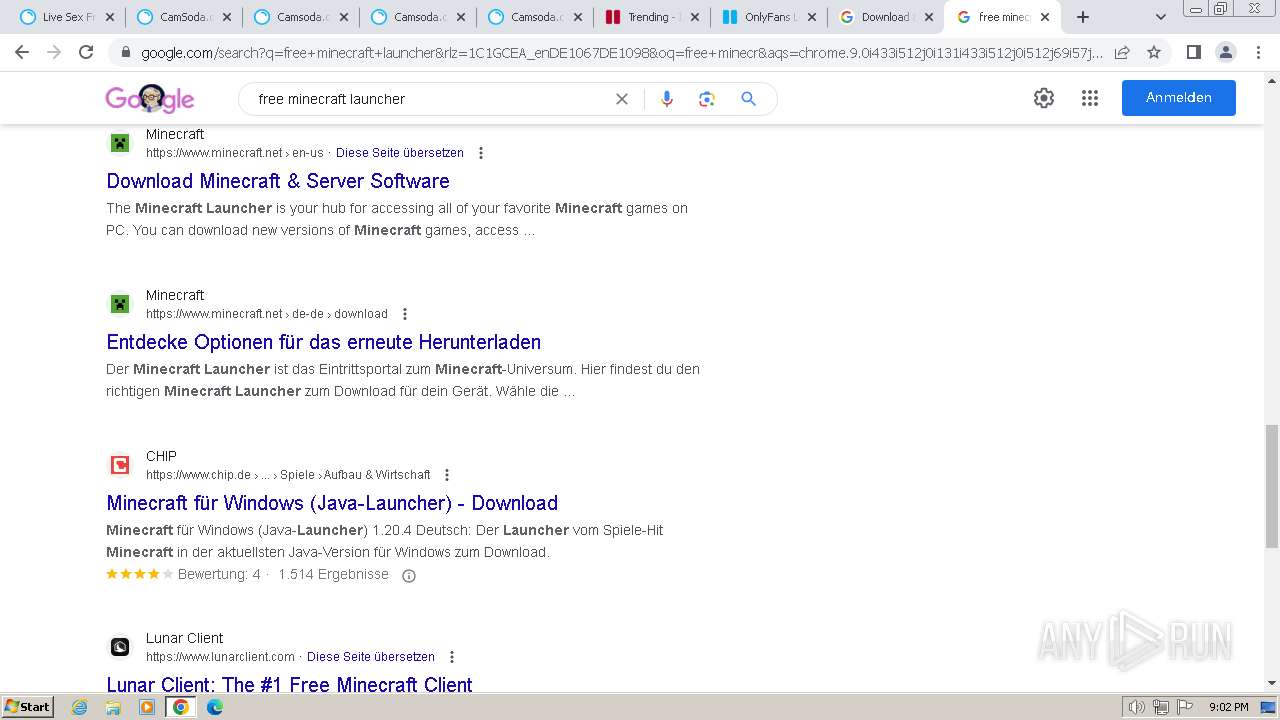Click the address bar URL
Screen dimensions: 1280x720
pos(620,52)
